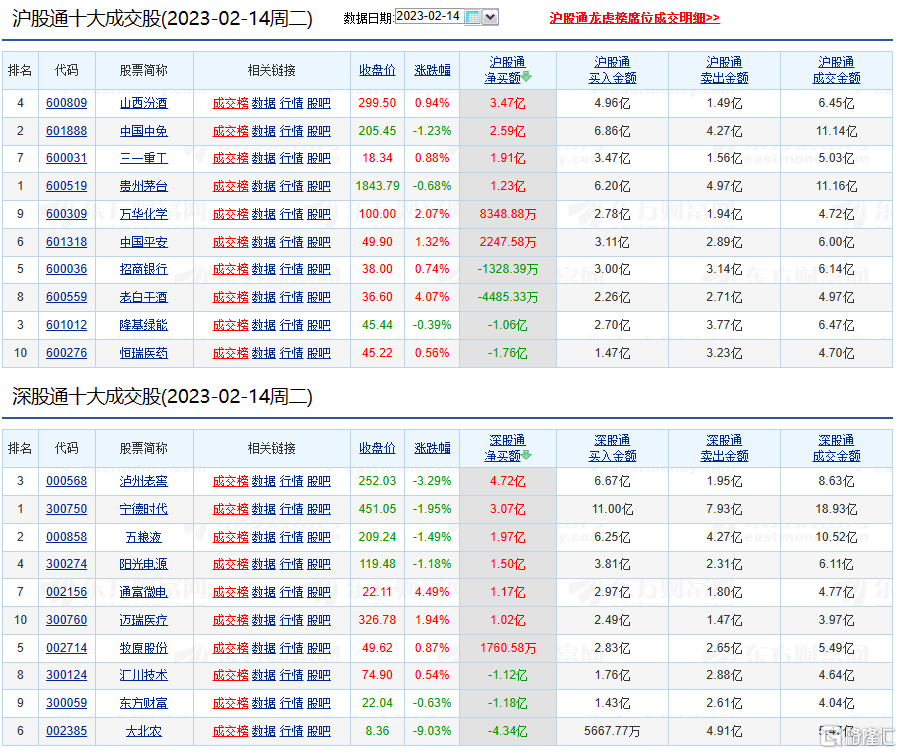The image size is (902, 754).
Task: Open stock code 600809
Action: tap(67, 103)
